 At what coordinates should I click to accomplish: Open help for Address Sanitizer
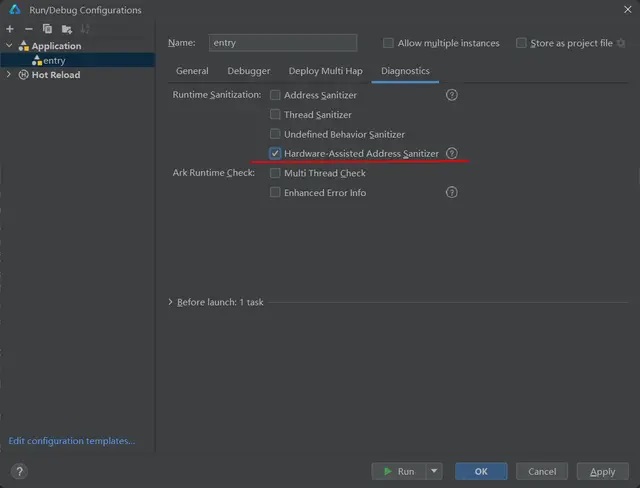452,95
